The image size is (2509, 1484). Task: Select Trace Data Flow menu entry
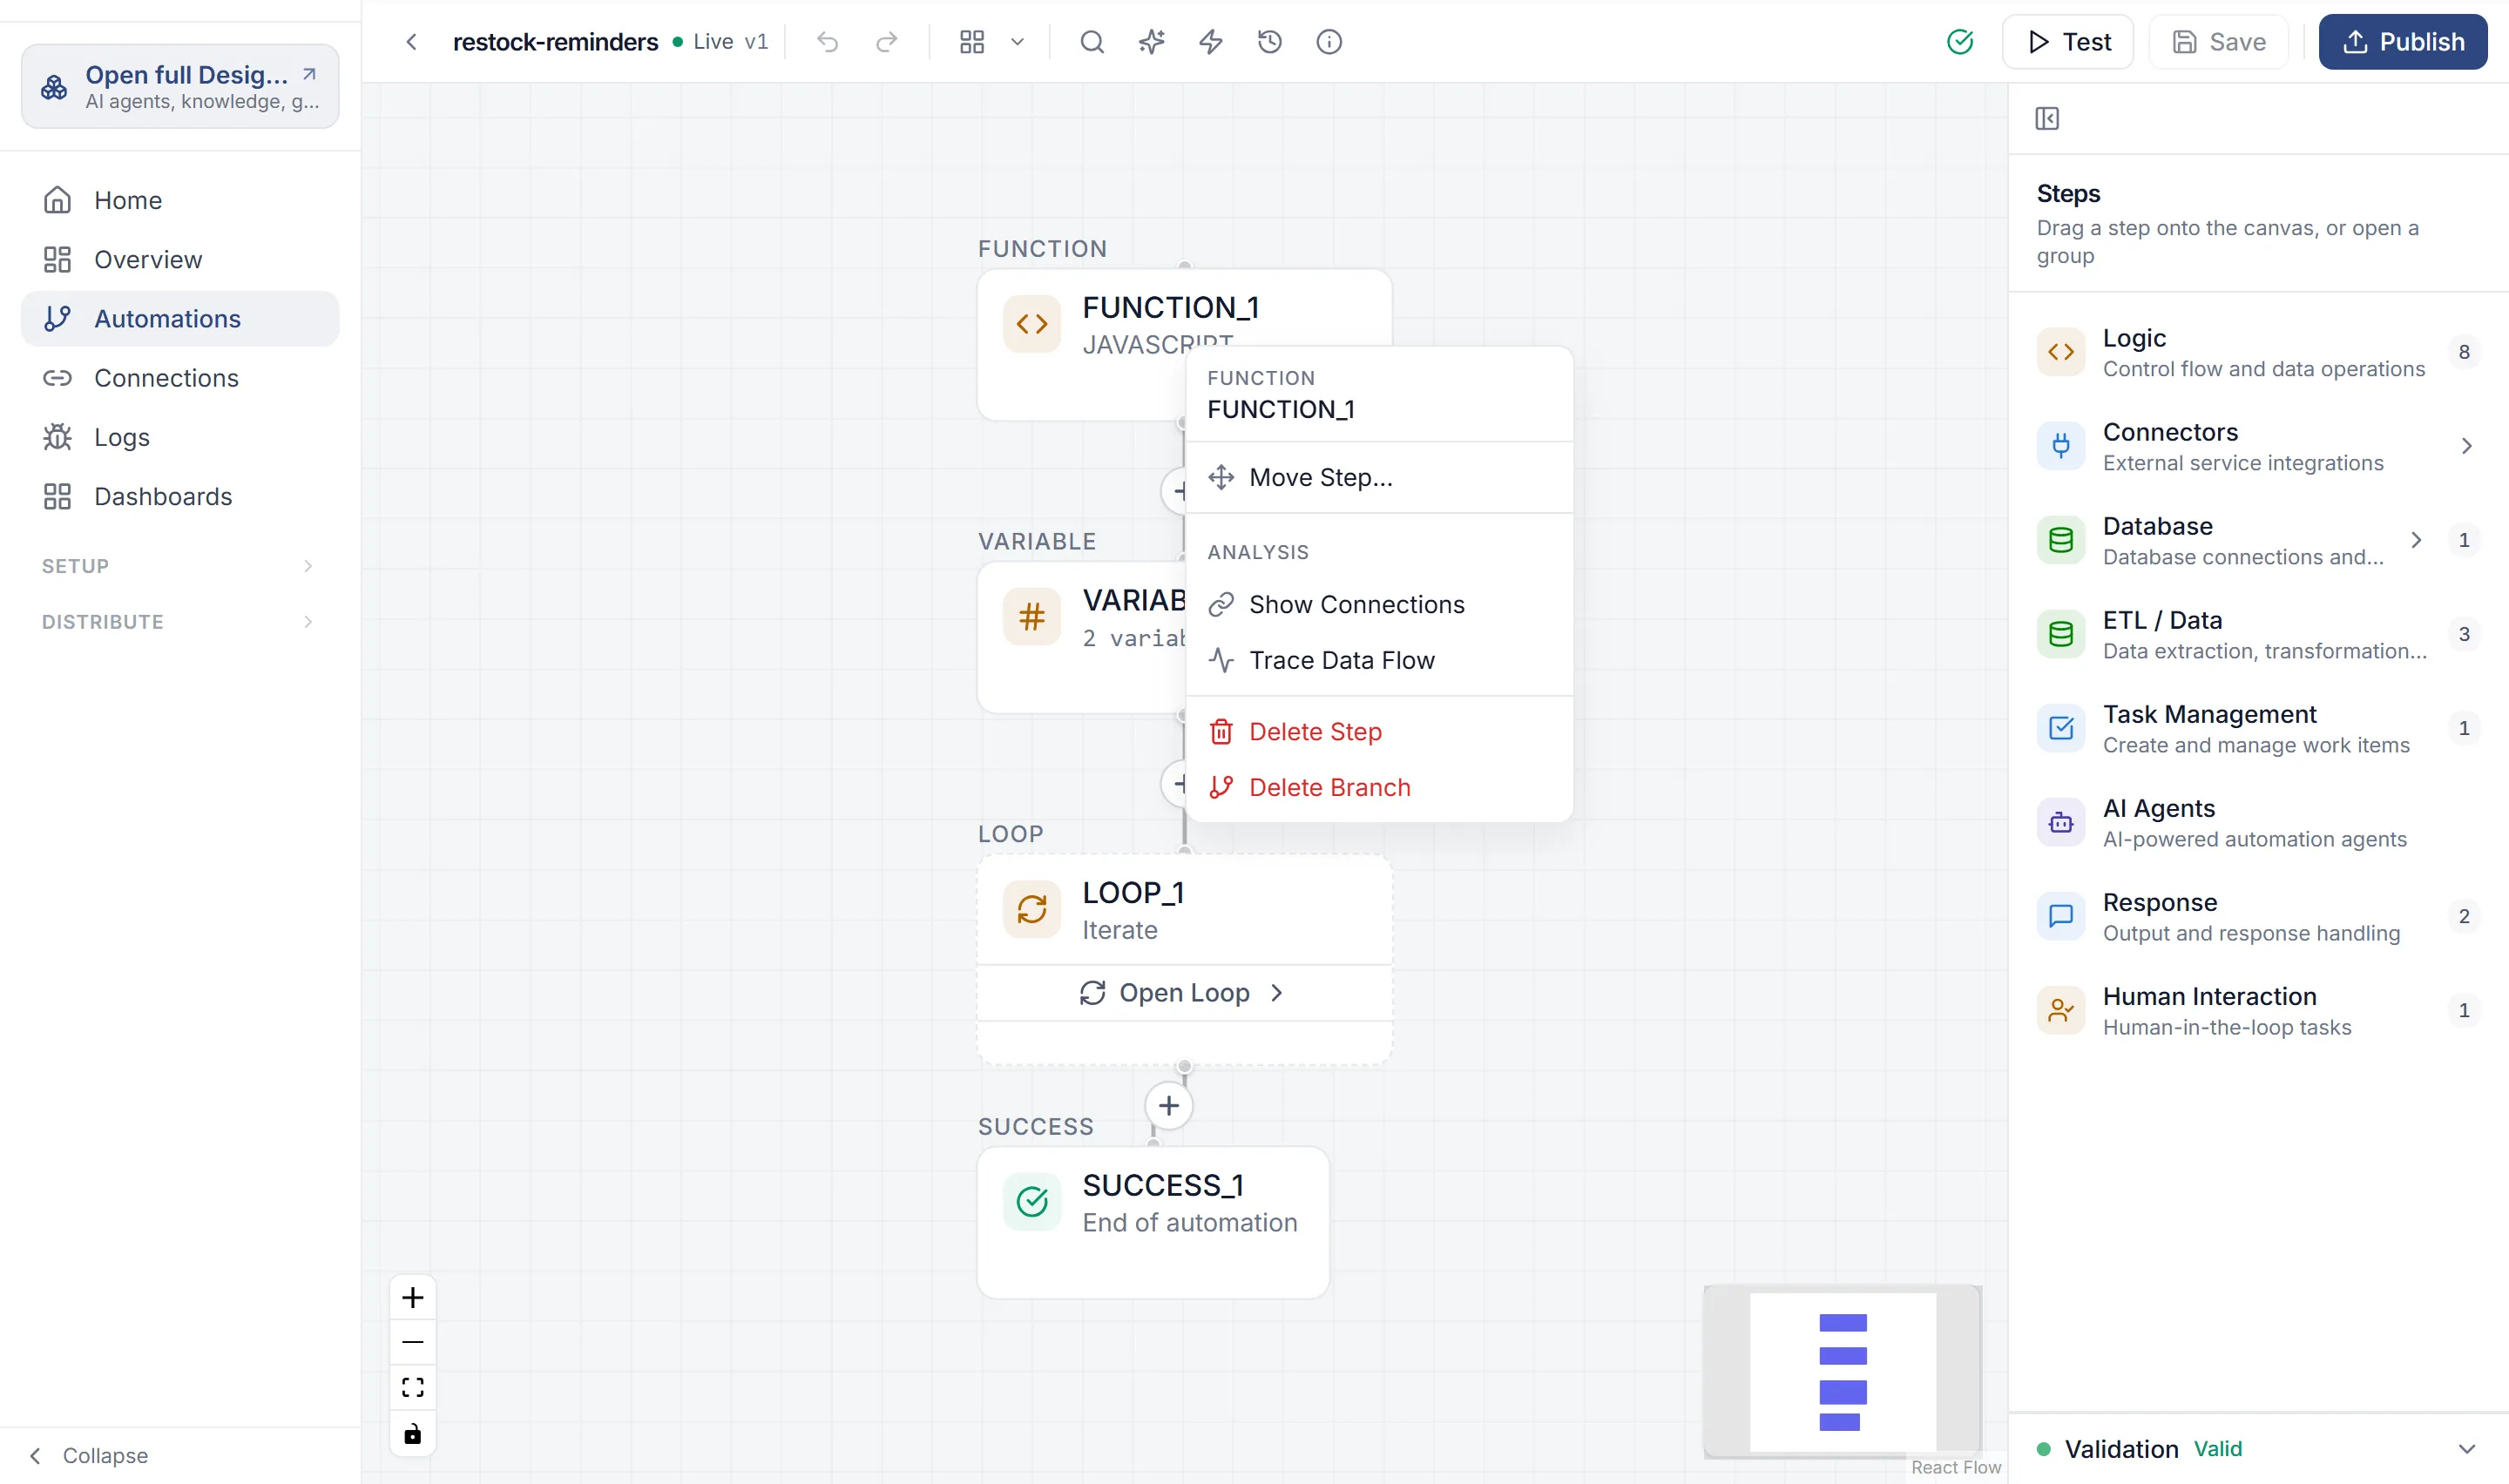coord(1379,661)
